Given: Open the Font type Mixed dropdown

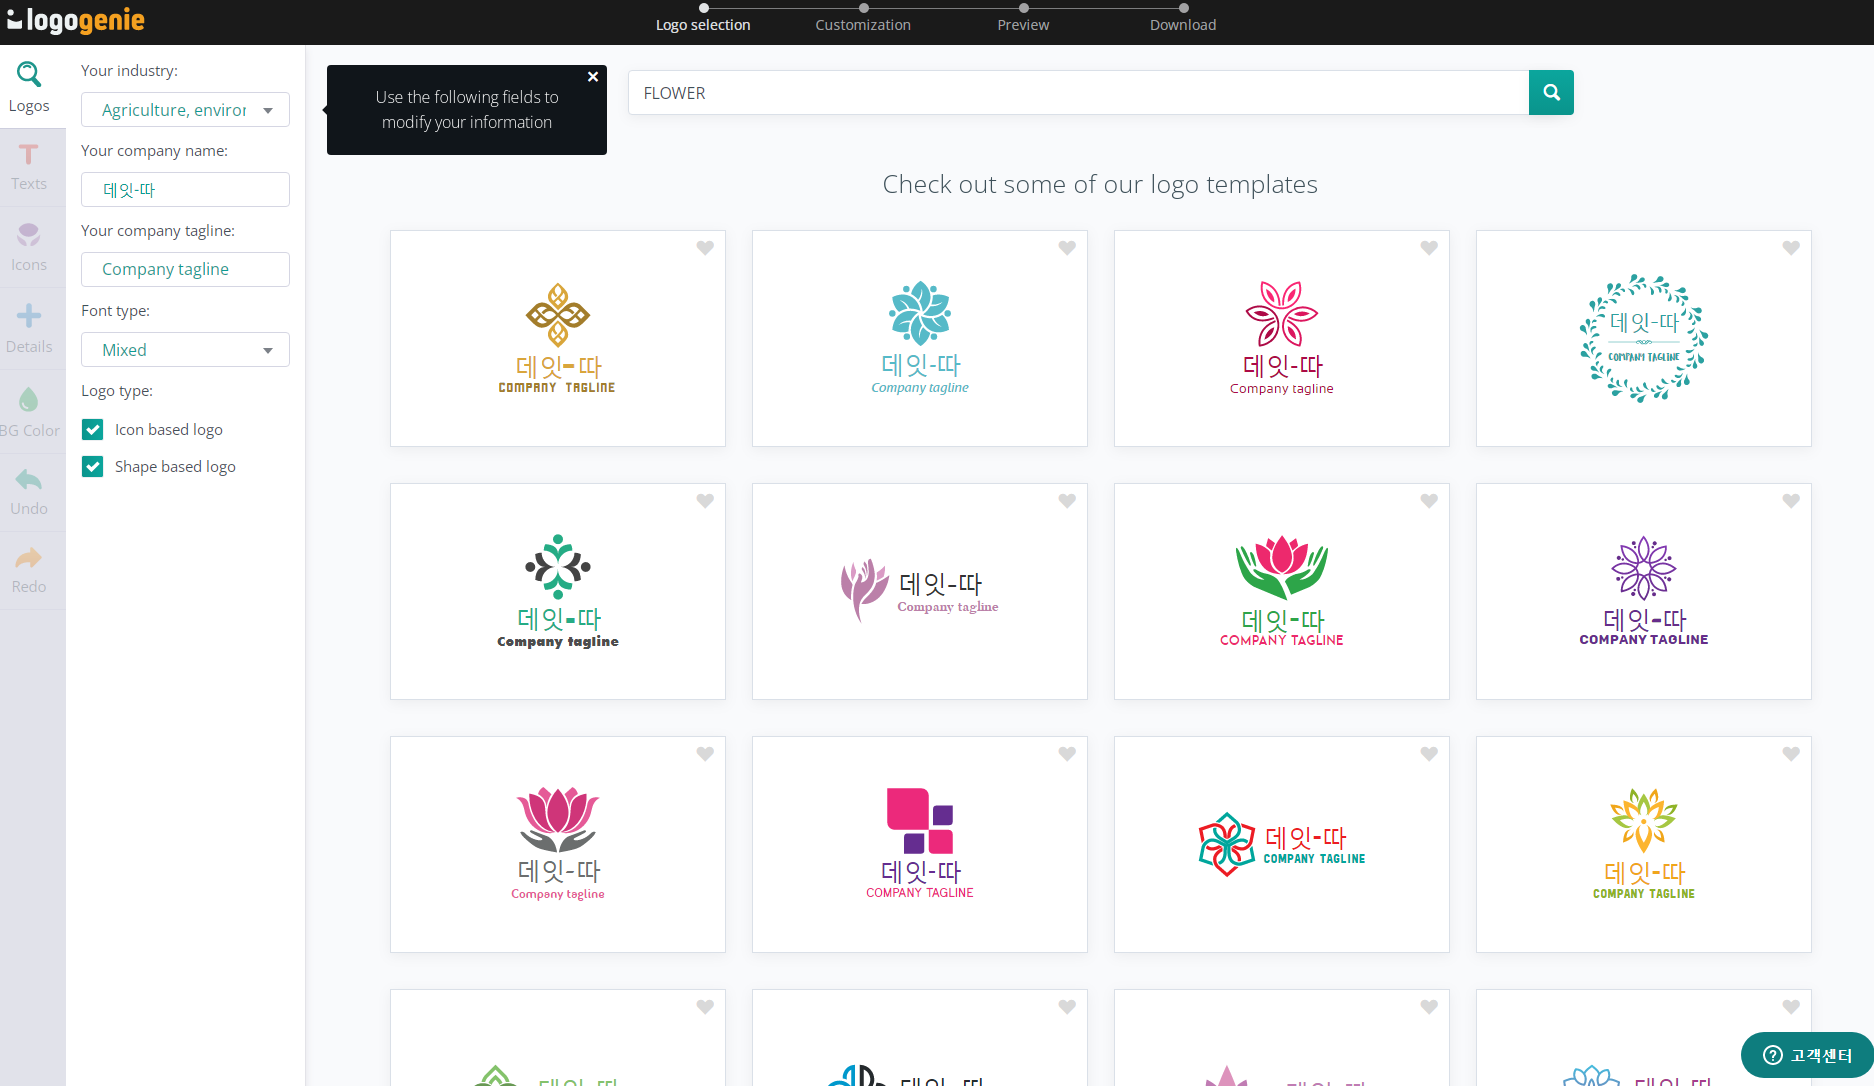Looking at the screenshot, I should (185, 350).
